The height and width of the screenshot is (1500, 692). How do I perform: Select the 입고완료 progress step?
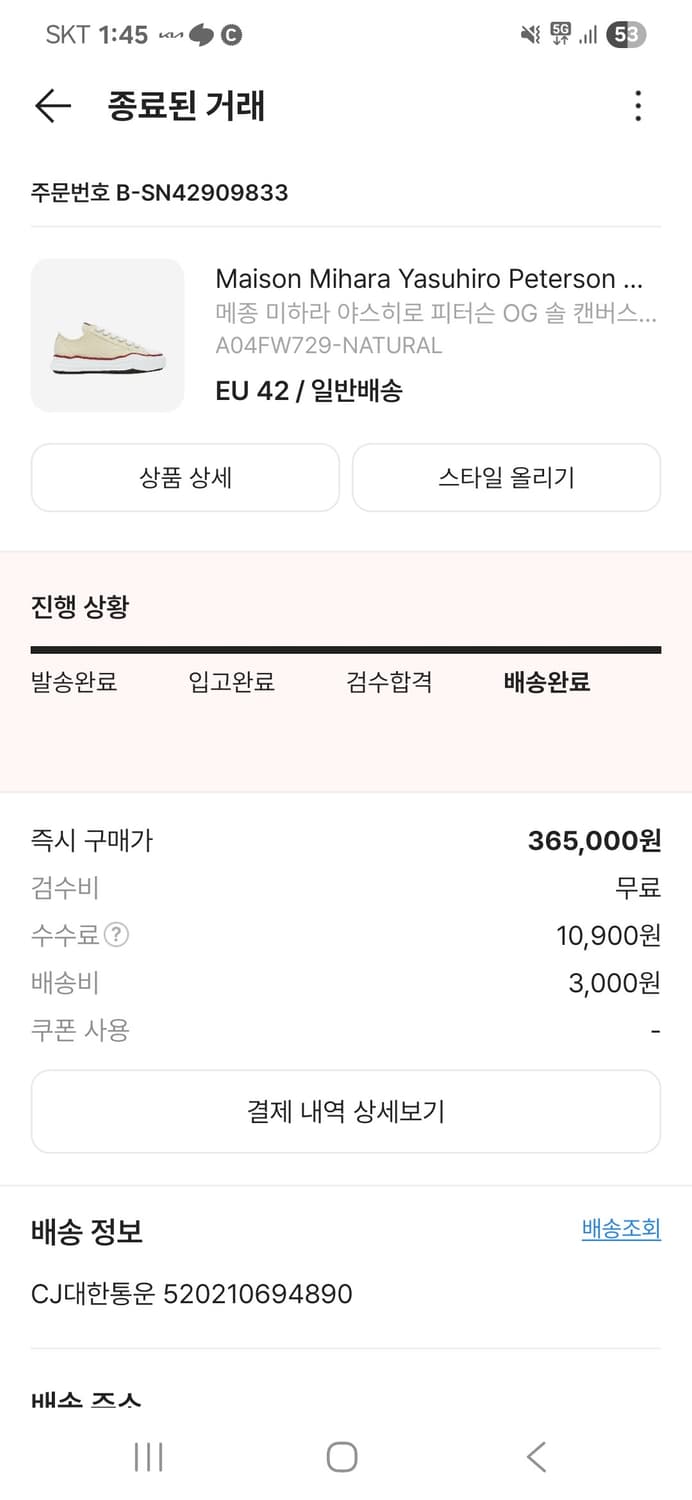coord(231,682)
